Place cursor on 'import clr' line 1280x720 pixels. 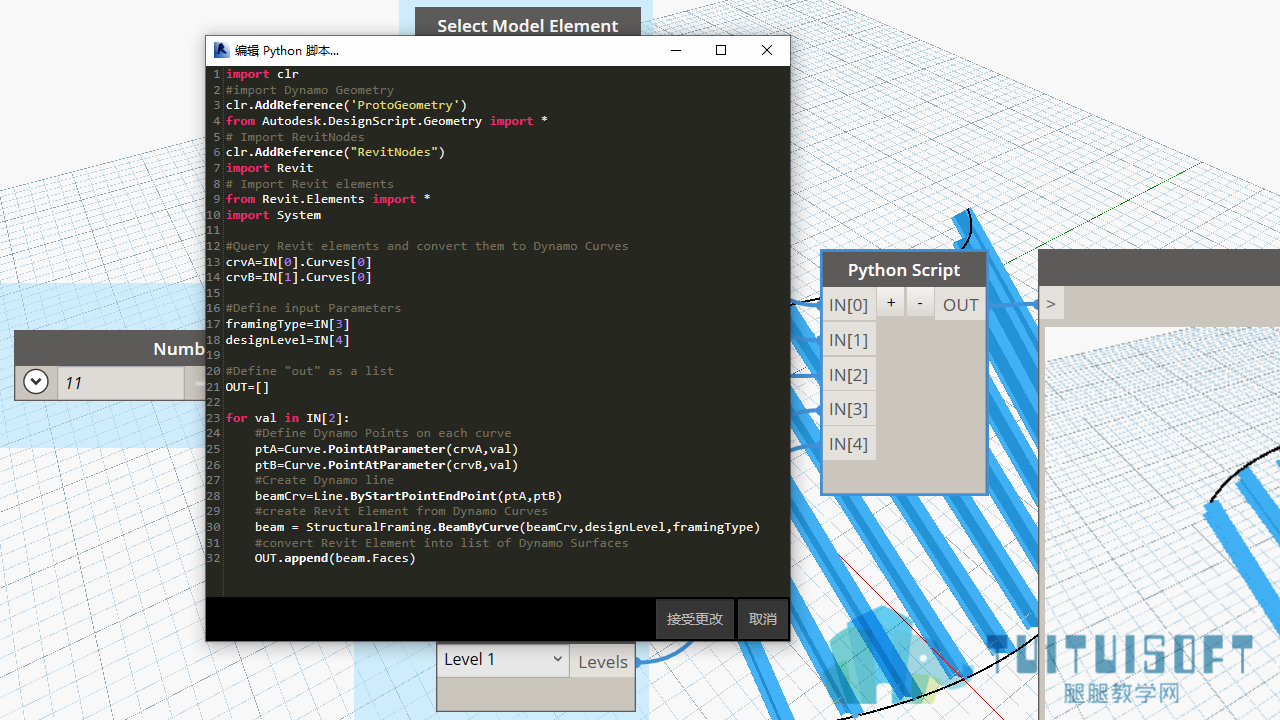[262, 74]
